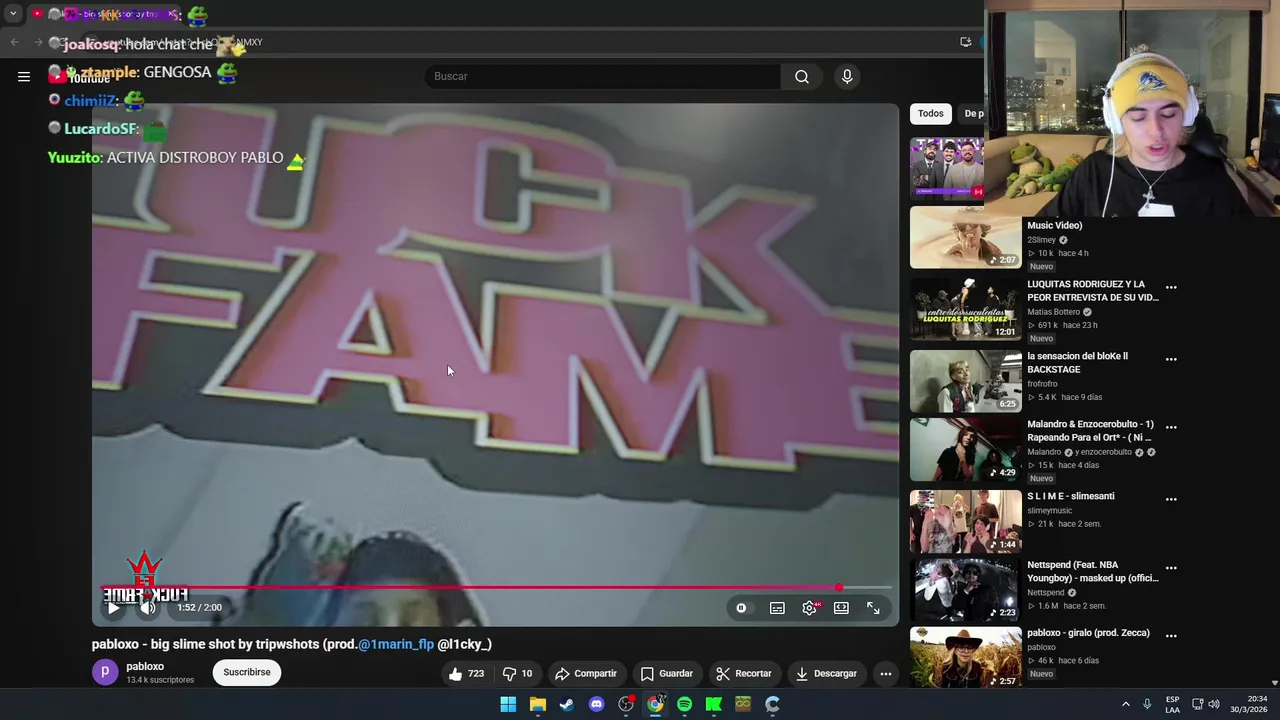The height and width of the screenshot is (720, 1280).
Task: Open options for Luquitas Rodriguez video
Action: (1171, 288)
